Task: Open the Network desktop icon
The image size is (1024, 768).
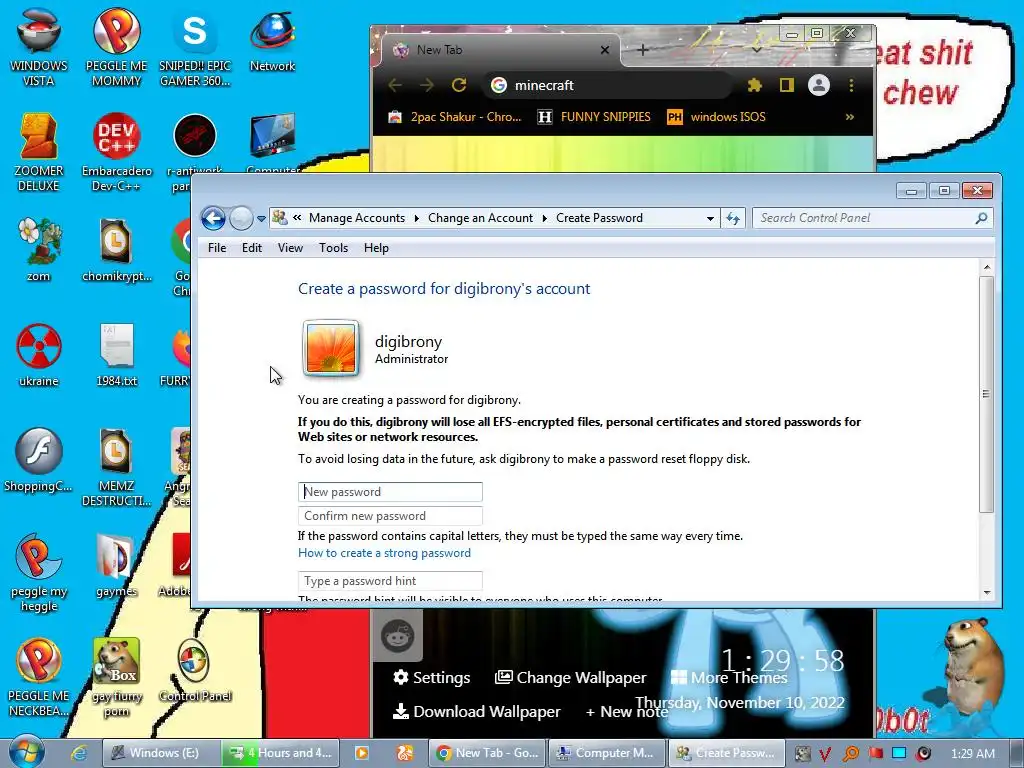Action: 272,40
